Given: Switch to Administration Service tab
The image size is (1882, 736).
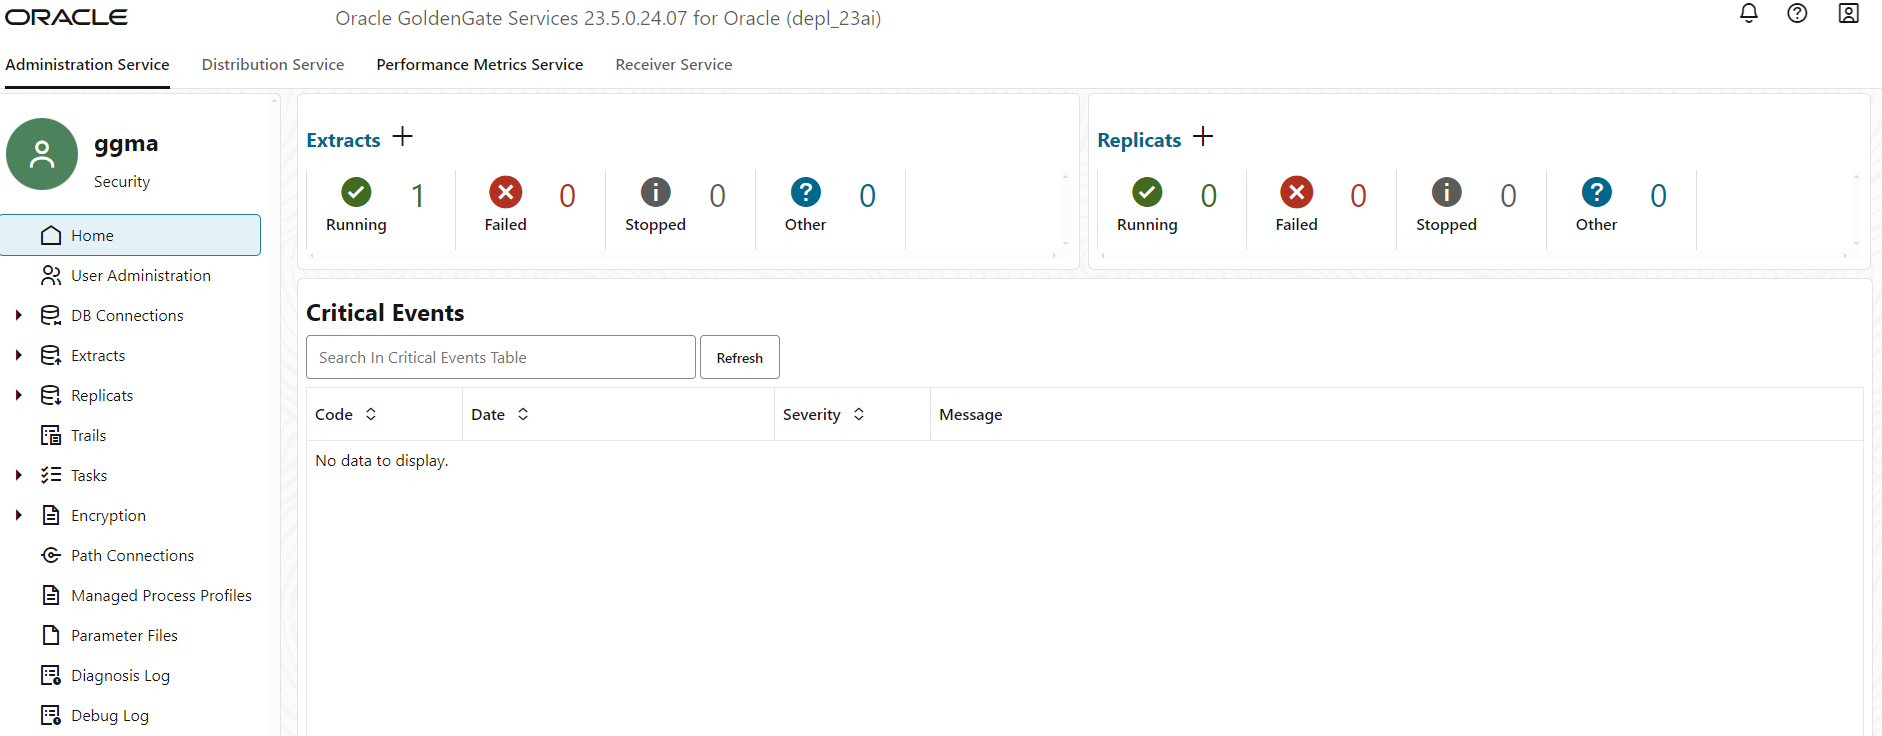Looking at the screenshot, I should tap(87, 64).
